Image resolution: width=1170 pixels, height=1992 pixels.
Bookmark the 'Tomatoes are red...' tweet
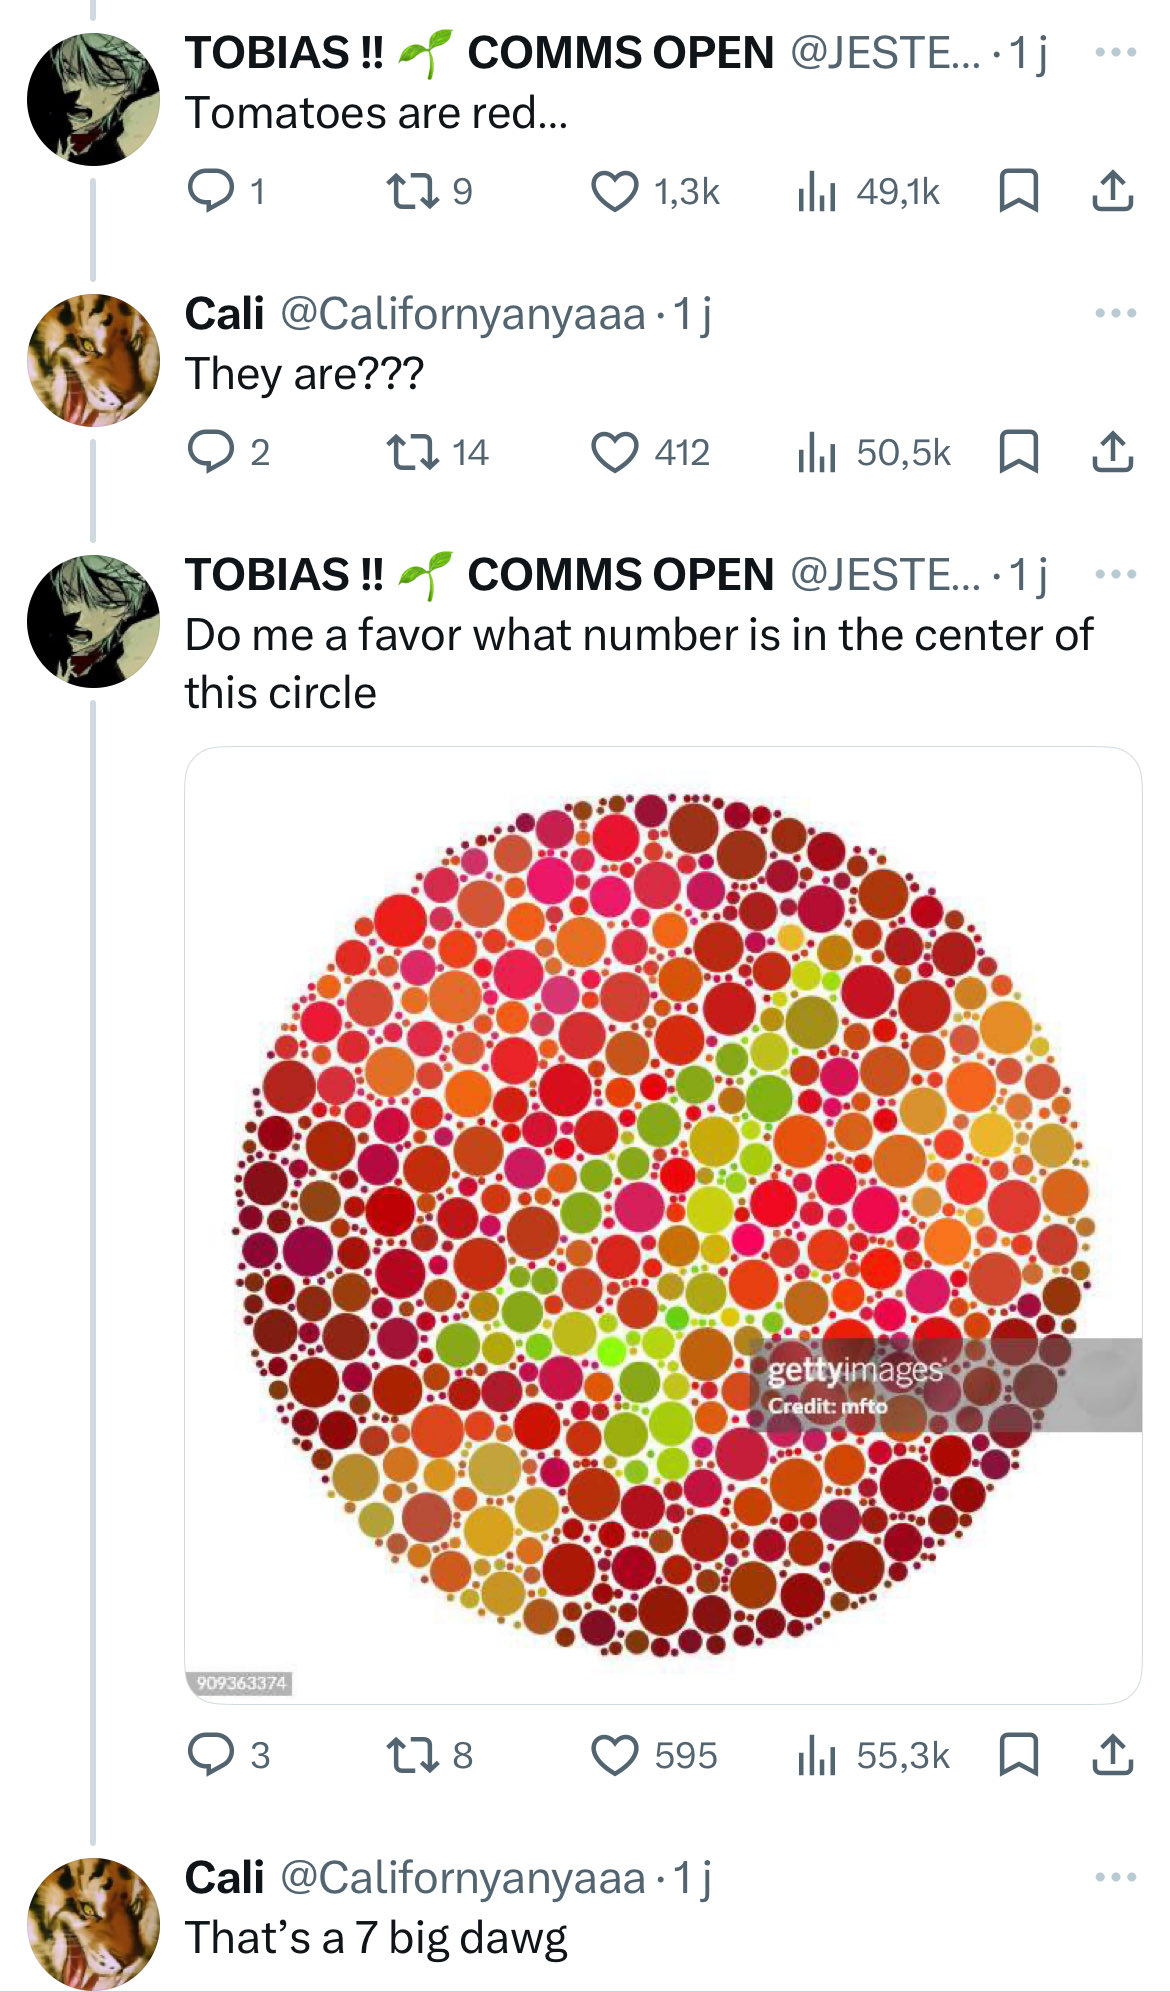click(1018, 190)
